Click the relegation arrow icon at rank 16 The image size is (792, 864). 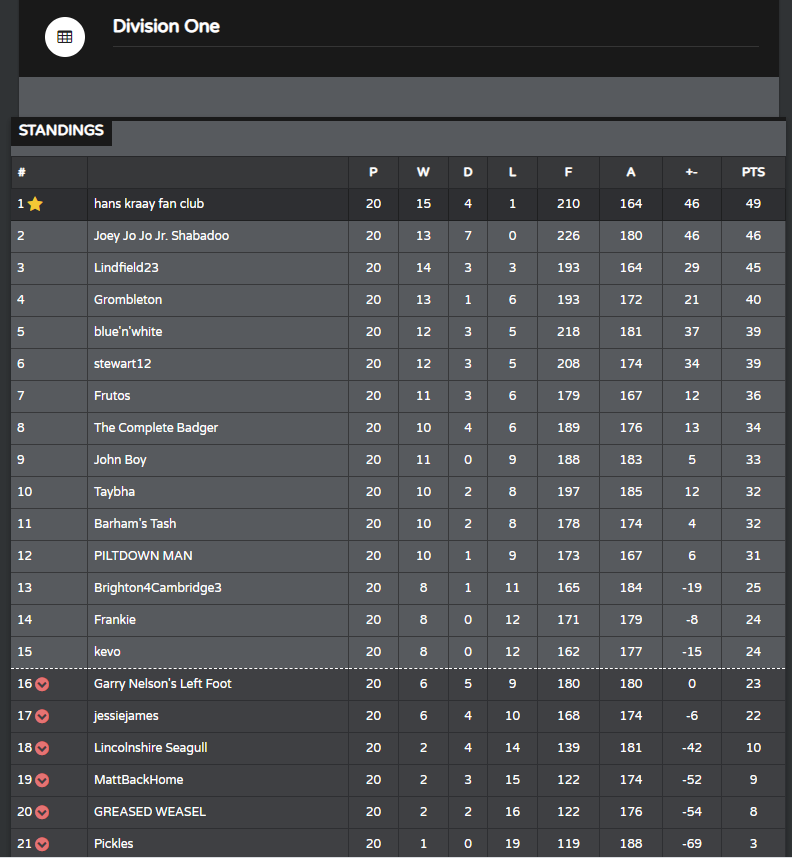tap(42, 684)
